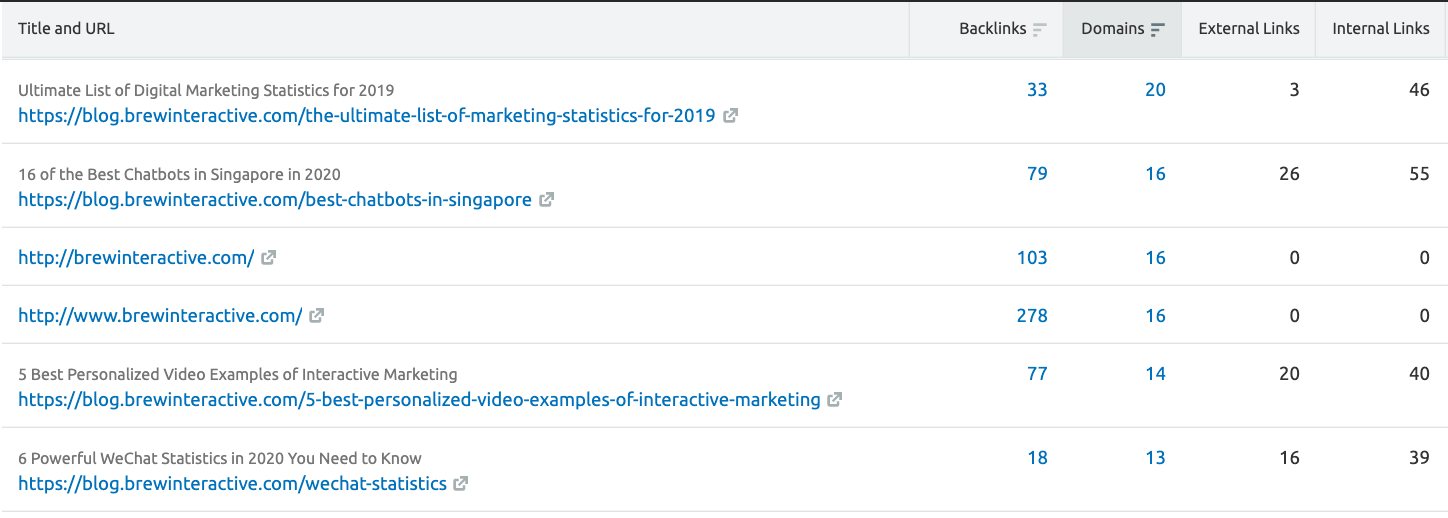Click the Title and URL column header
This screenshot has height=518, width=1448.
(x=66, y=29)
